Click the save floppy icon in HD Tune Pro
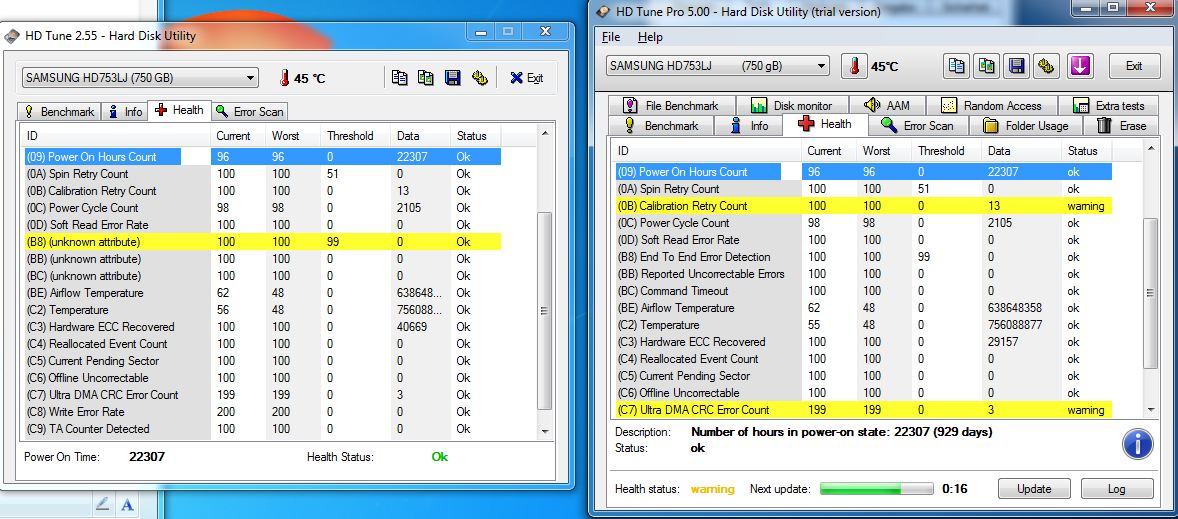1178x519 pixels. pyautogui.click(x=1016, y=66)
